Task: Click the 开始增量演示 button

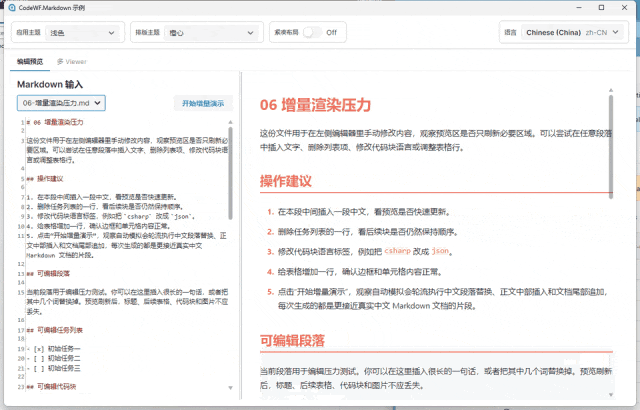Action: click(203, 103)
